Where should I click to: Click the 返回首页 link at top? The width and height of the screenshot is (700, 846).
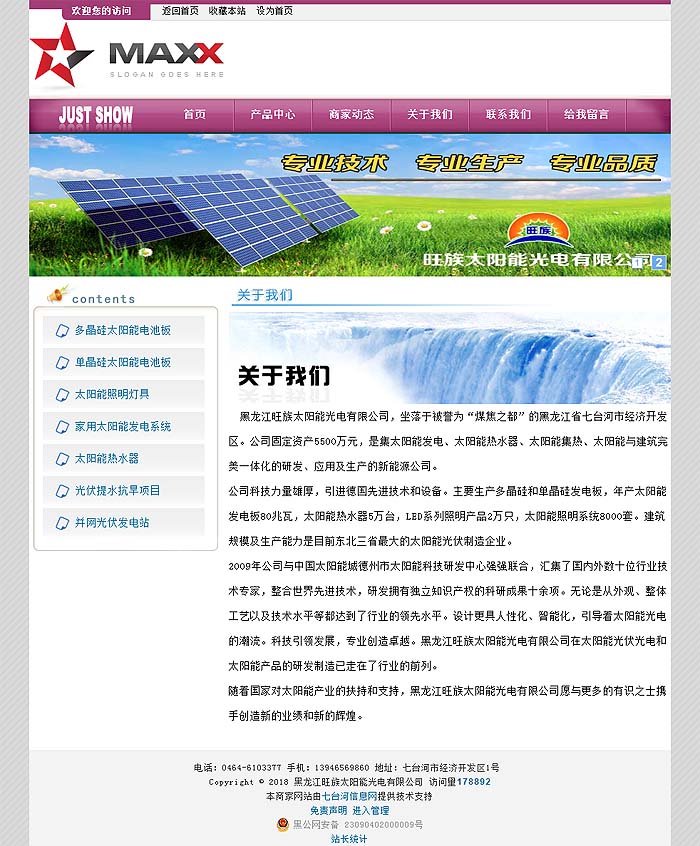180,11
